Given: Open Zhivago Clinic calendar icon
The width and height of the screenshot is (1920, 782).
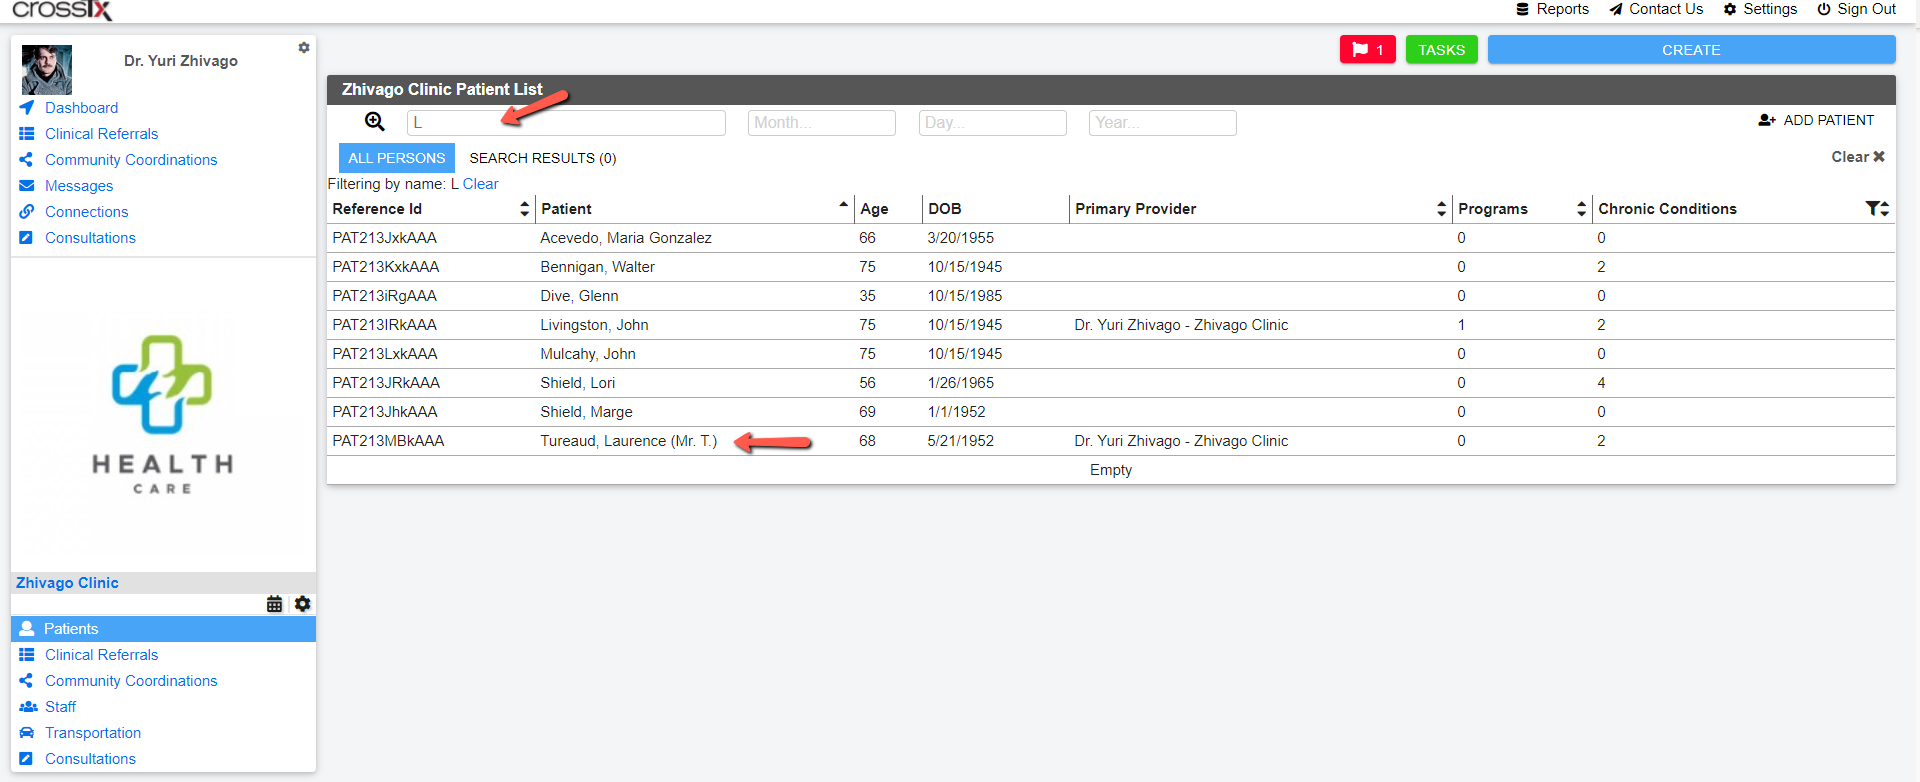Looking at the screenshot, I should pyautogui.click(x=274, y=604).
